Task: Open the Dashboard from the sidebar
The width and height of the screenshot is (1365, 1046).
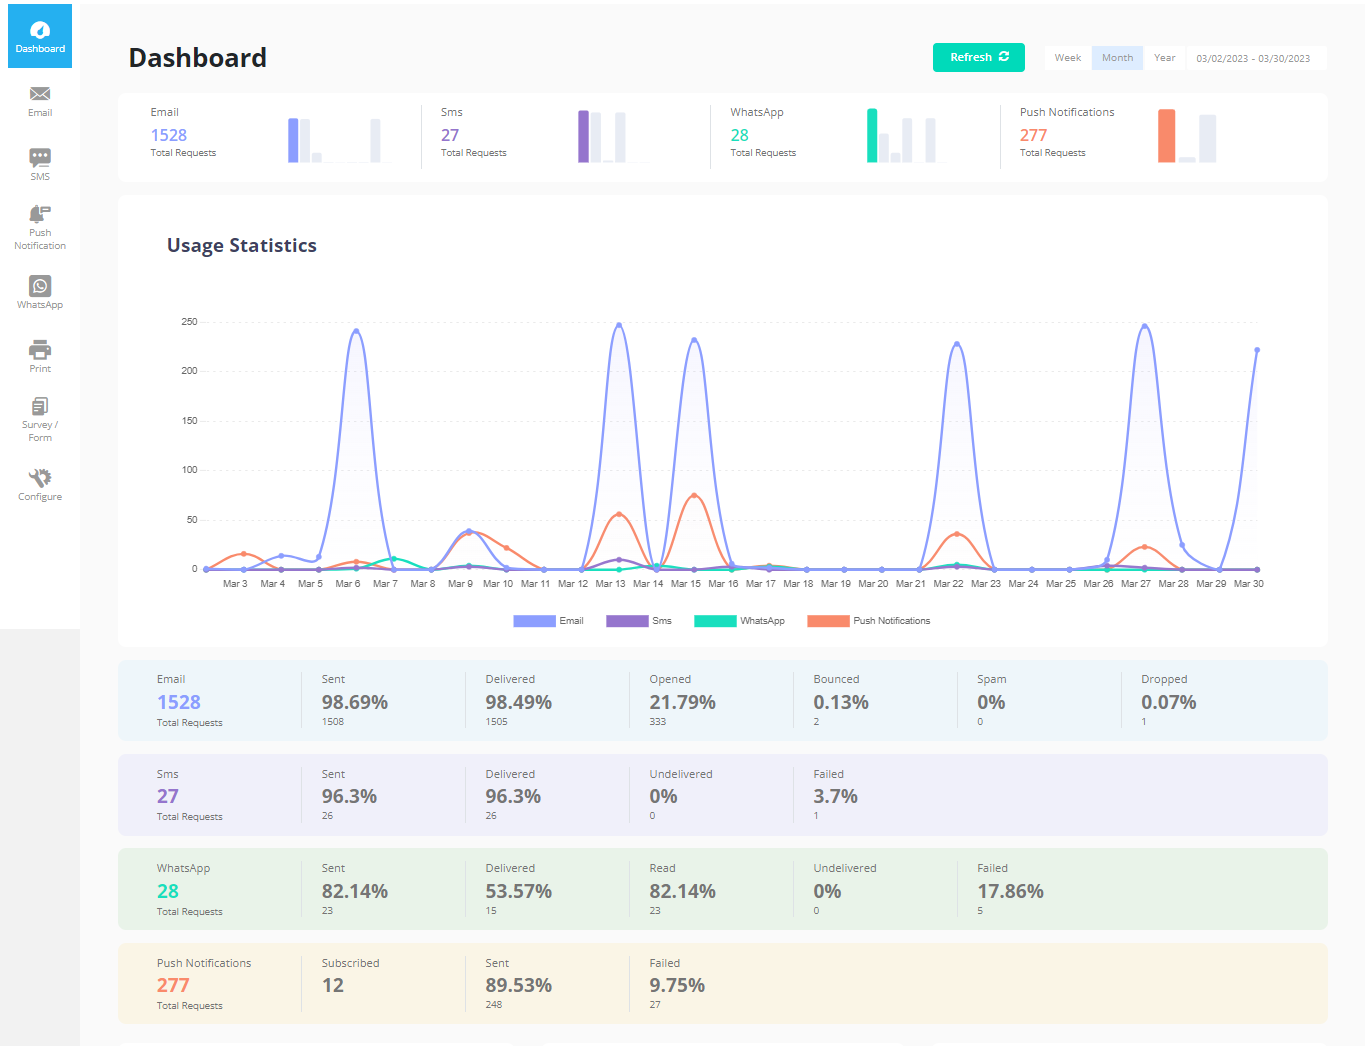Action: tap(39, 35)
